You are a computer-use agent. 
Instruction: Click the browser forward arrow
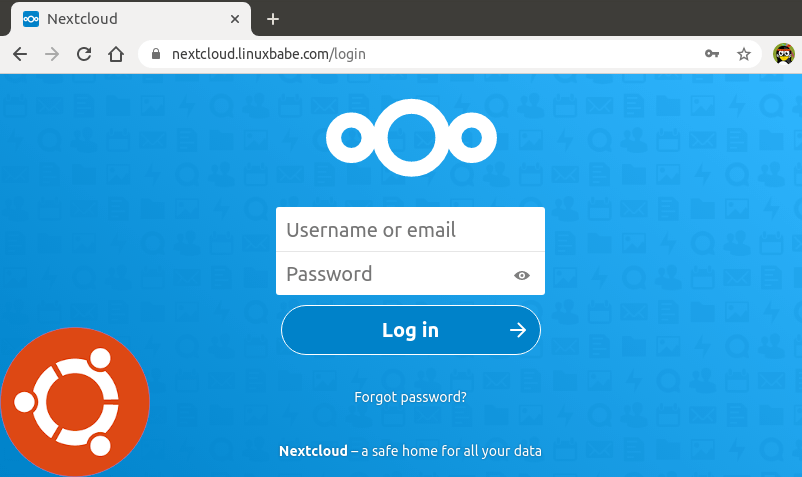52,54
